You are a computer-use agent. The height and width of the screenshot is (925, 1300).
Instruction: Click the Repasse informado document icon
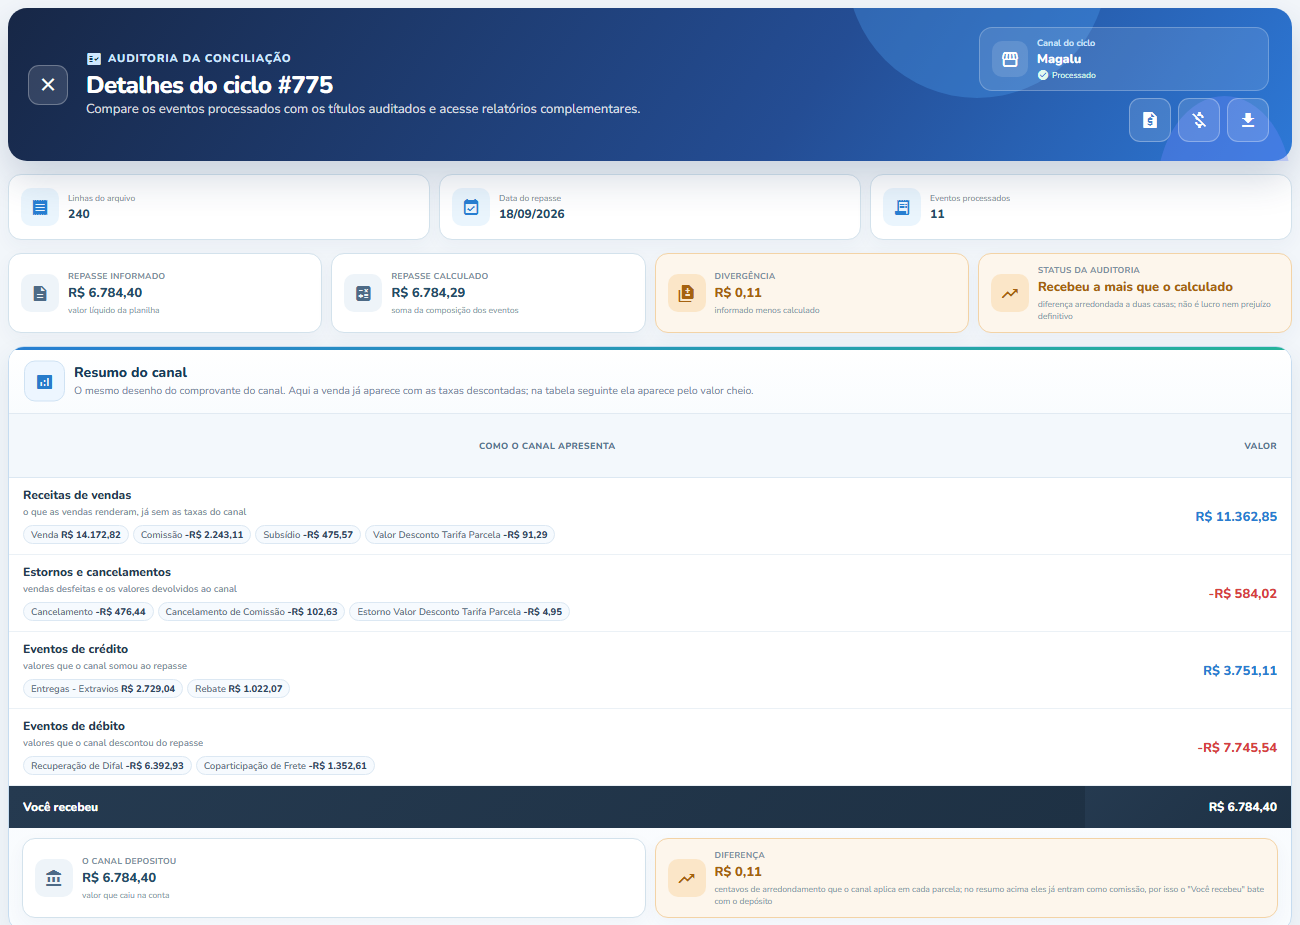pyautogui.click(x=40, y=293)
